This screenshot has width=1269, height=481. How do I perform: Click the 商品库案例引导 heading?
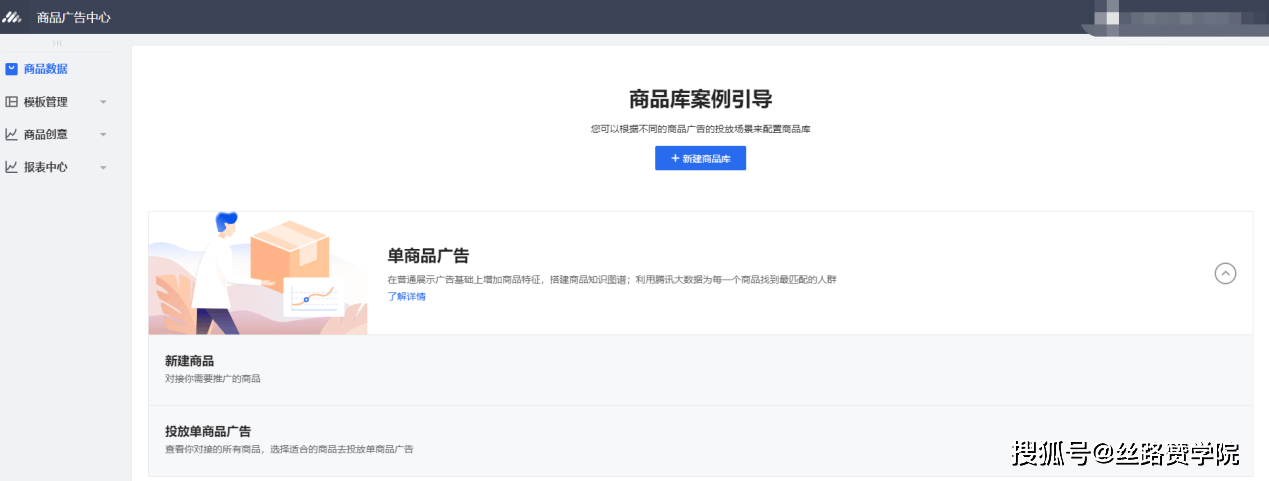[x=700, y=99]
